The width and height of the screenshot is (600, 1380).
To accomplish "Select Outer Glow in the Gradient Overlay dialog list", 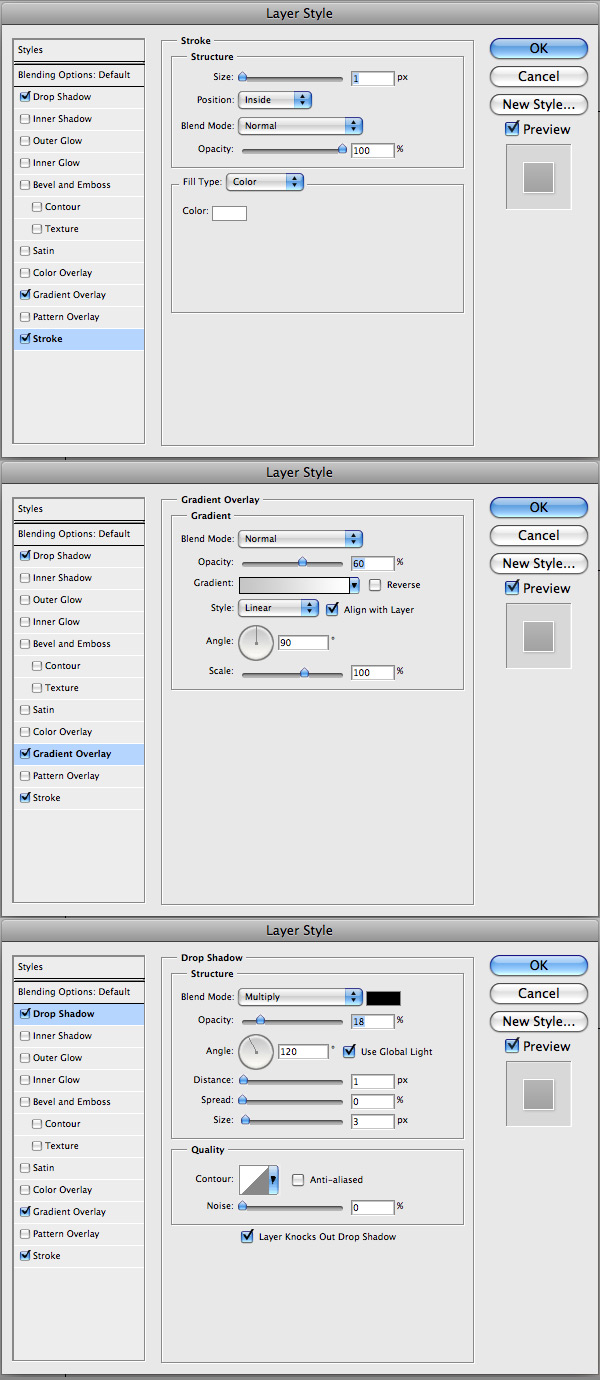I will click(x=79, y=600).
